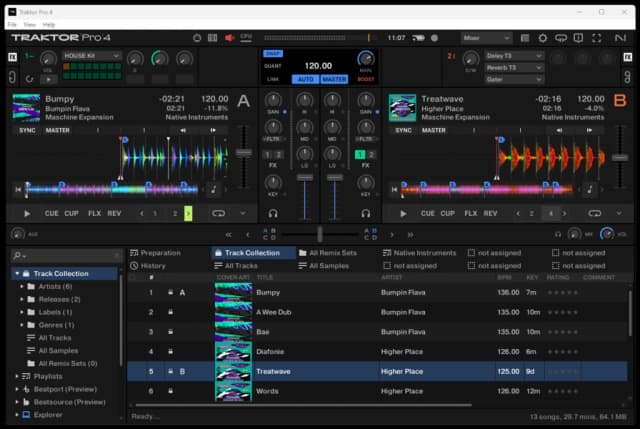Viewport: 640px width, 429px height.
Task: Click CUE button on Deck A
Action: (51, 213)
